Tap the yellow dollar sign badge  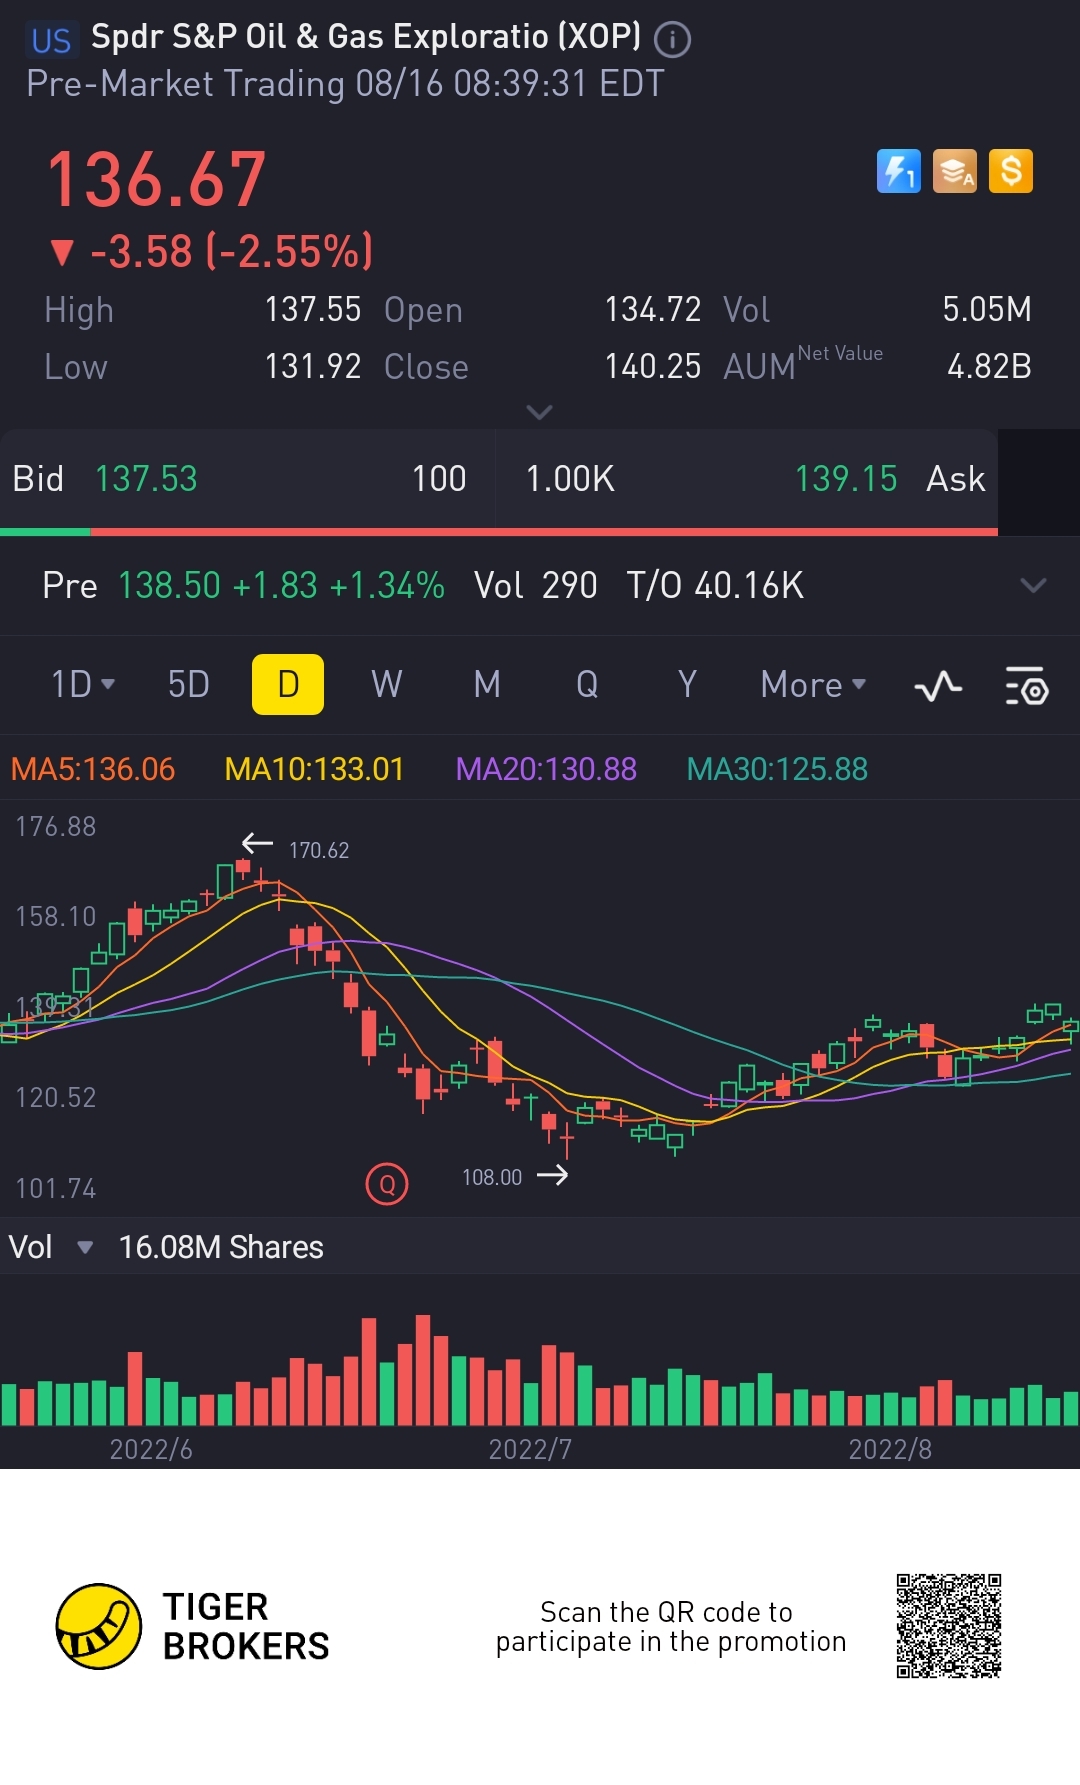[x=1011, y=171]
